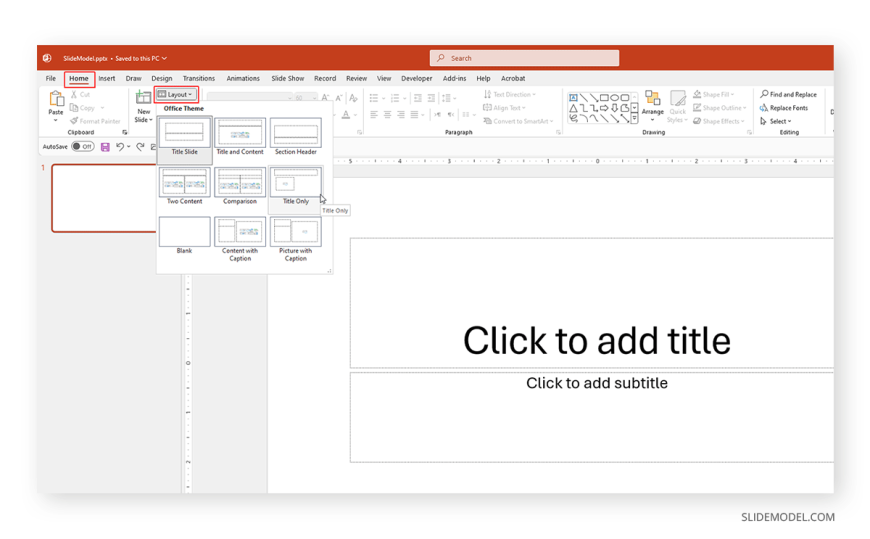
Task: Choose the Section Header layout
Action: click(296, 137)
